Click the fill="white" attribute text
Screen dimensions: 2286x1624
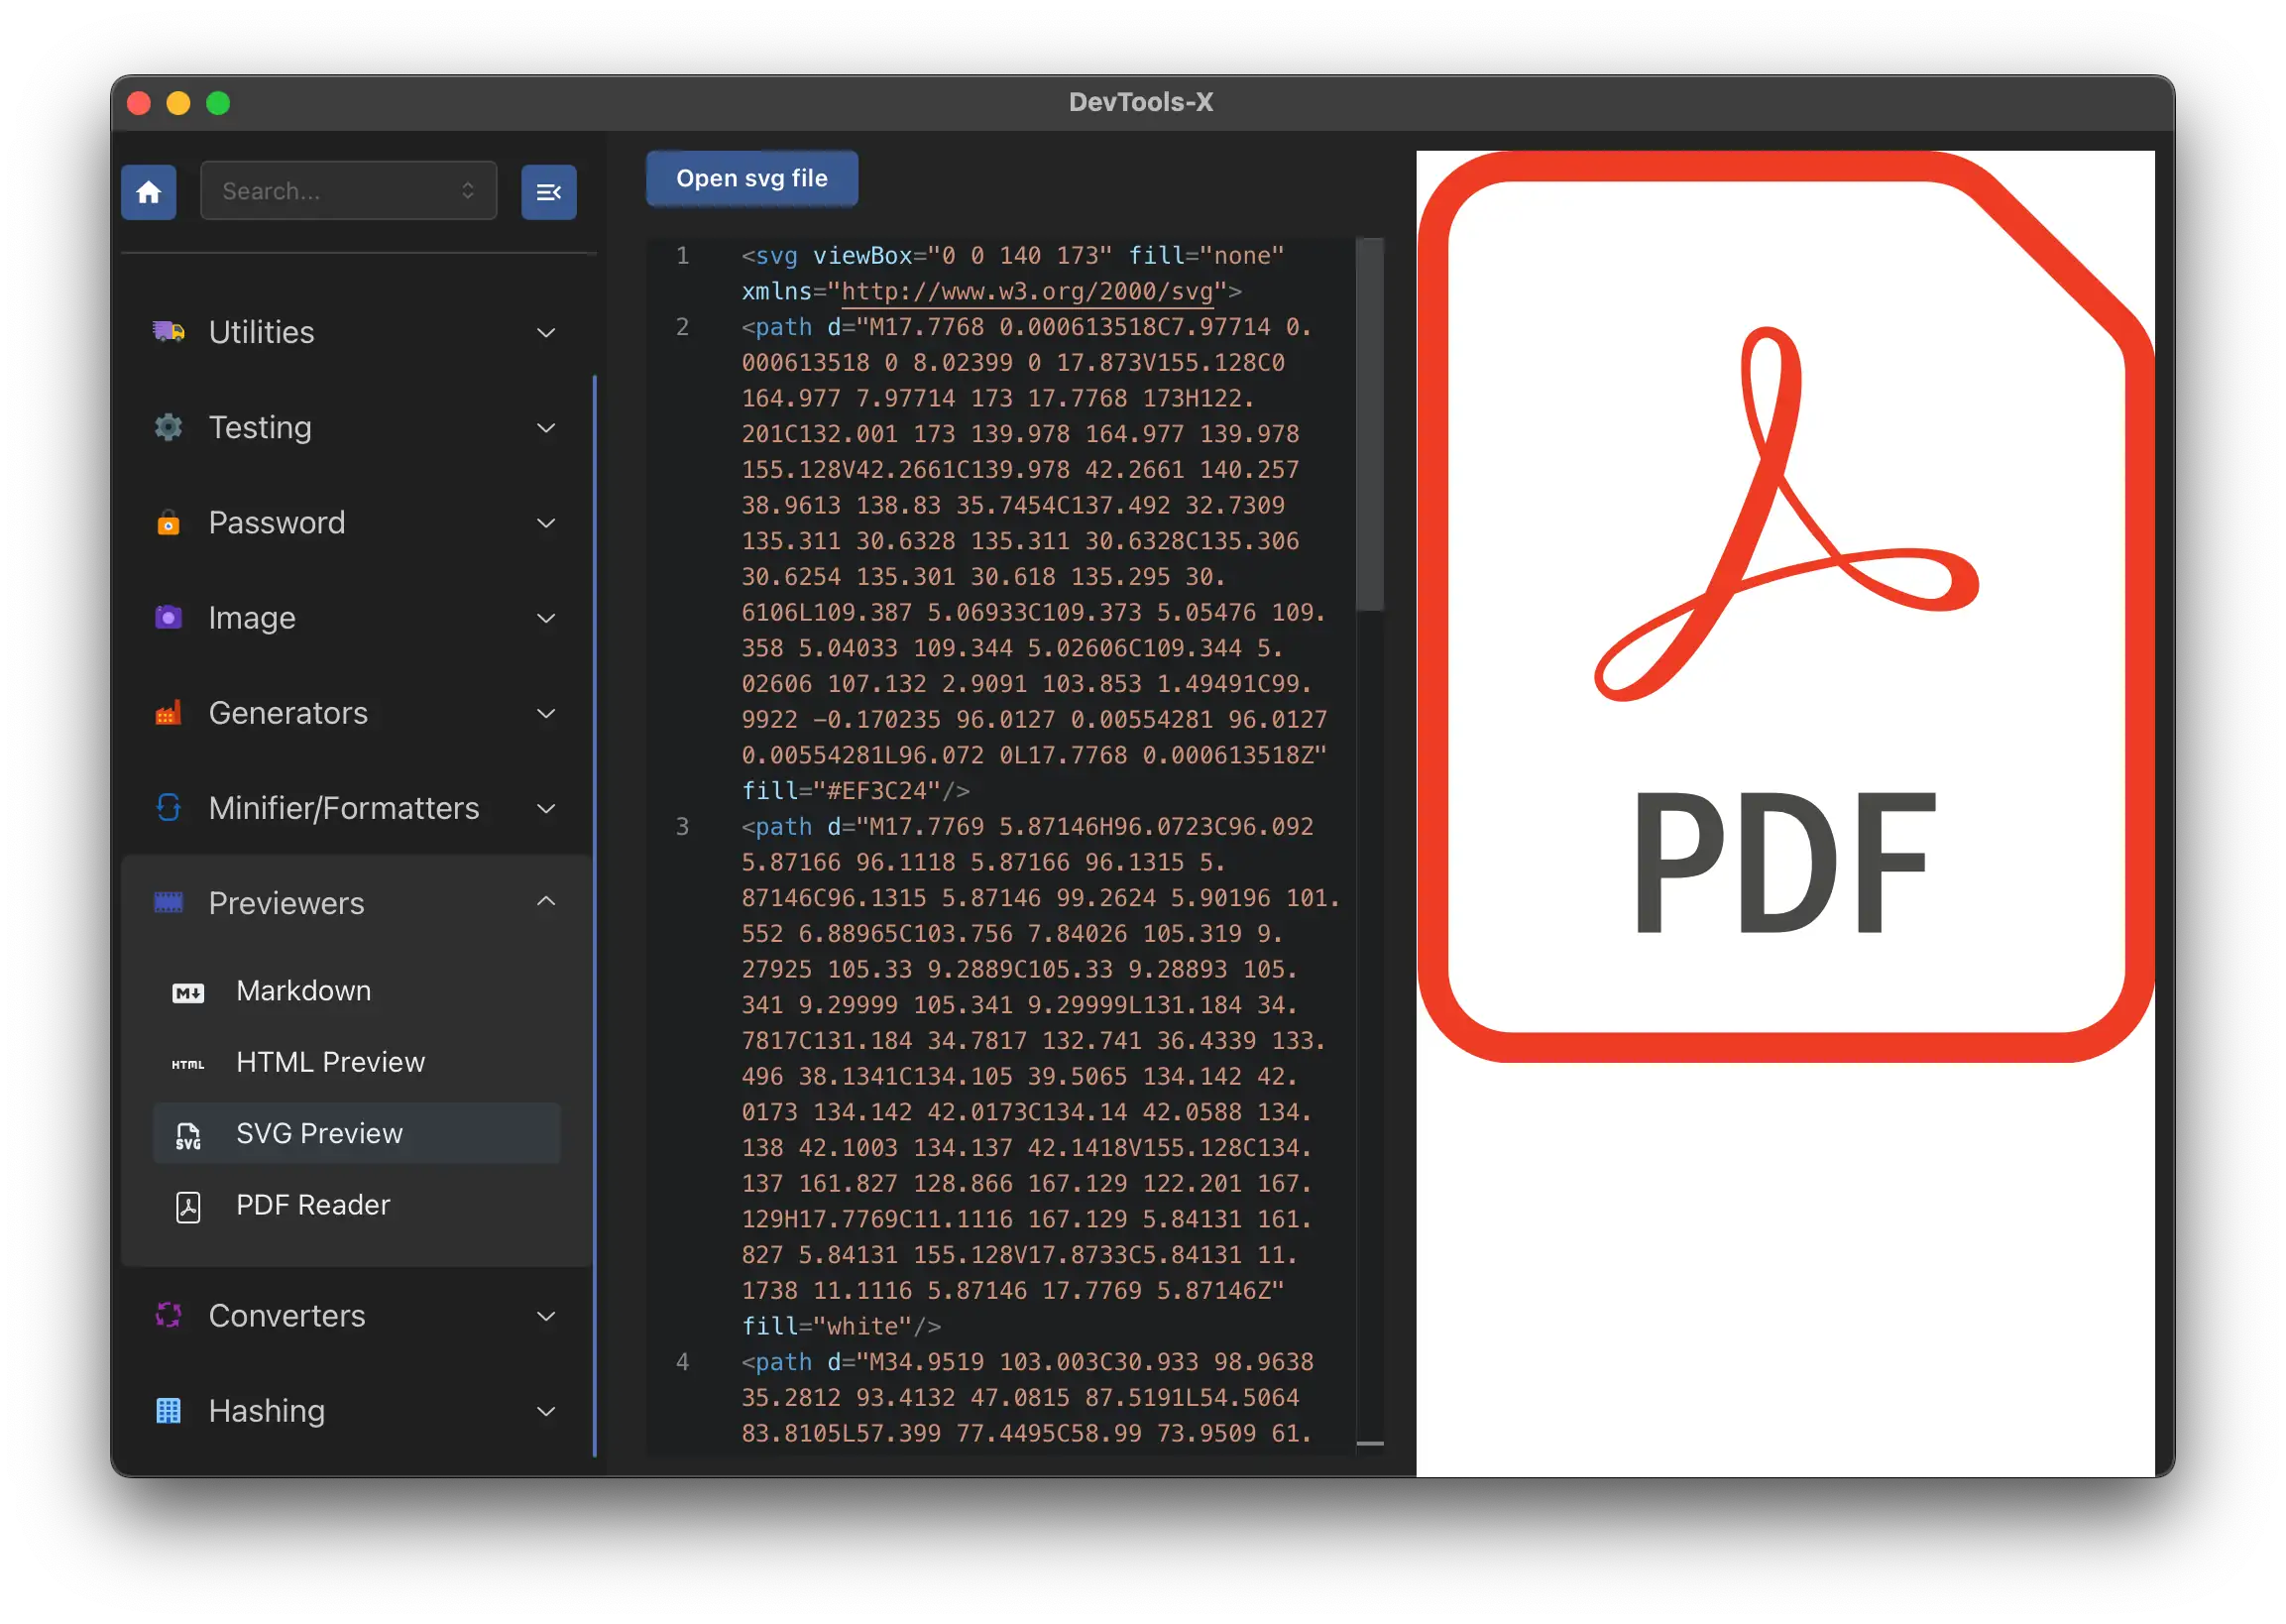click(x=826, y=1325)
